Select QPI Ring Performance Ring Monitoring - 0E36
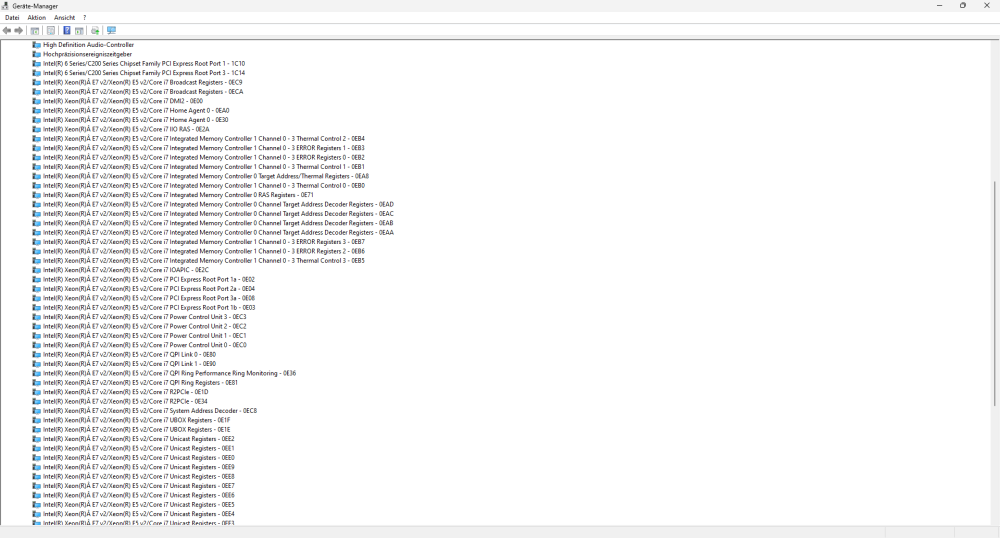Screen dimensions: 1000x538 click(x=170, y=373)
